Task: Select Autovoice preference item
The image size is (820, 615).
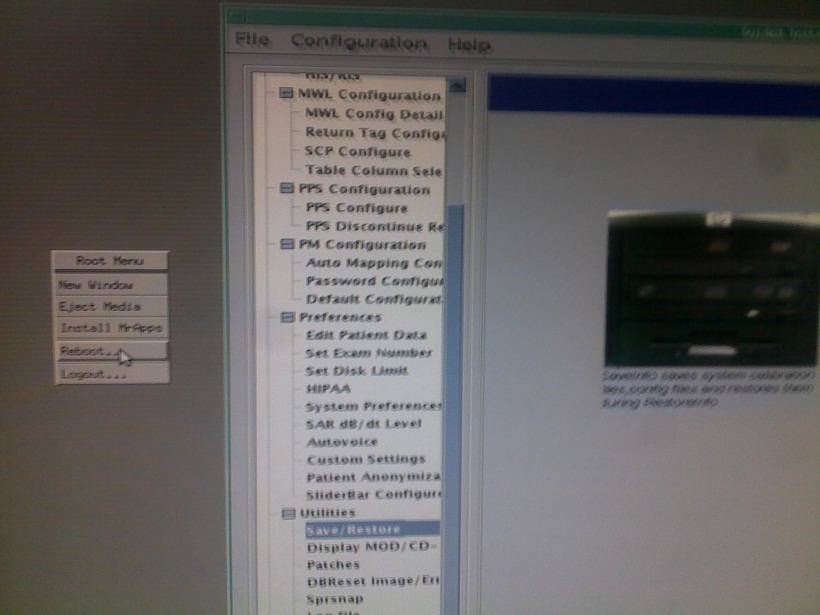Action: 342,441
